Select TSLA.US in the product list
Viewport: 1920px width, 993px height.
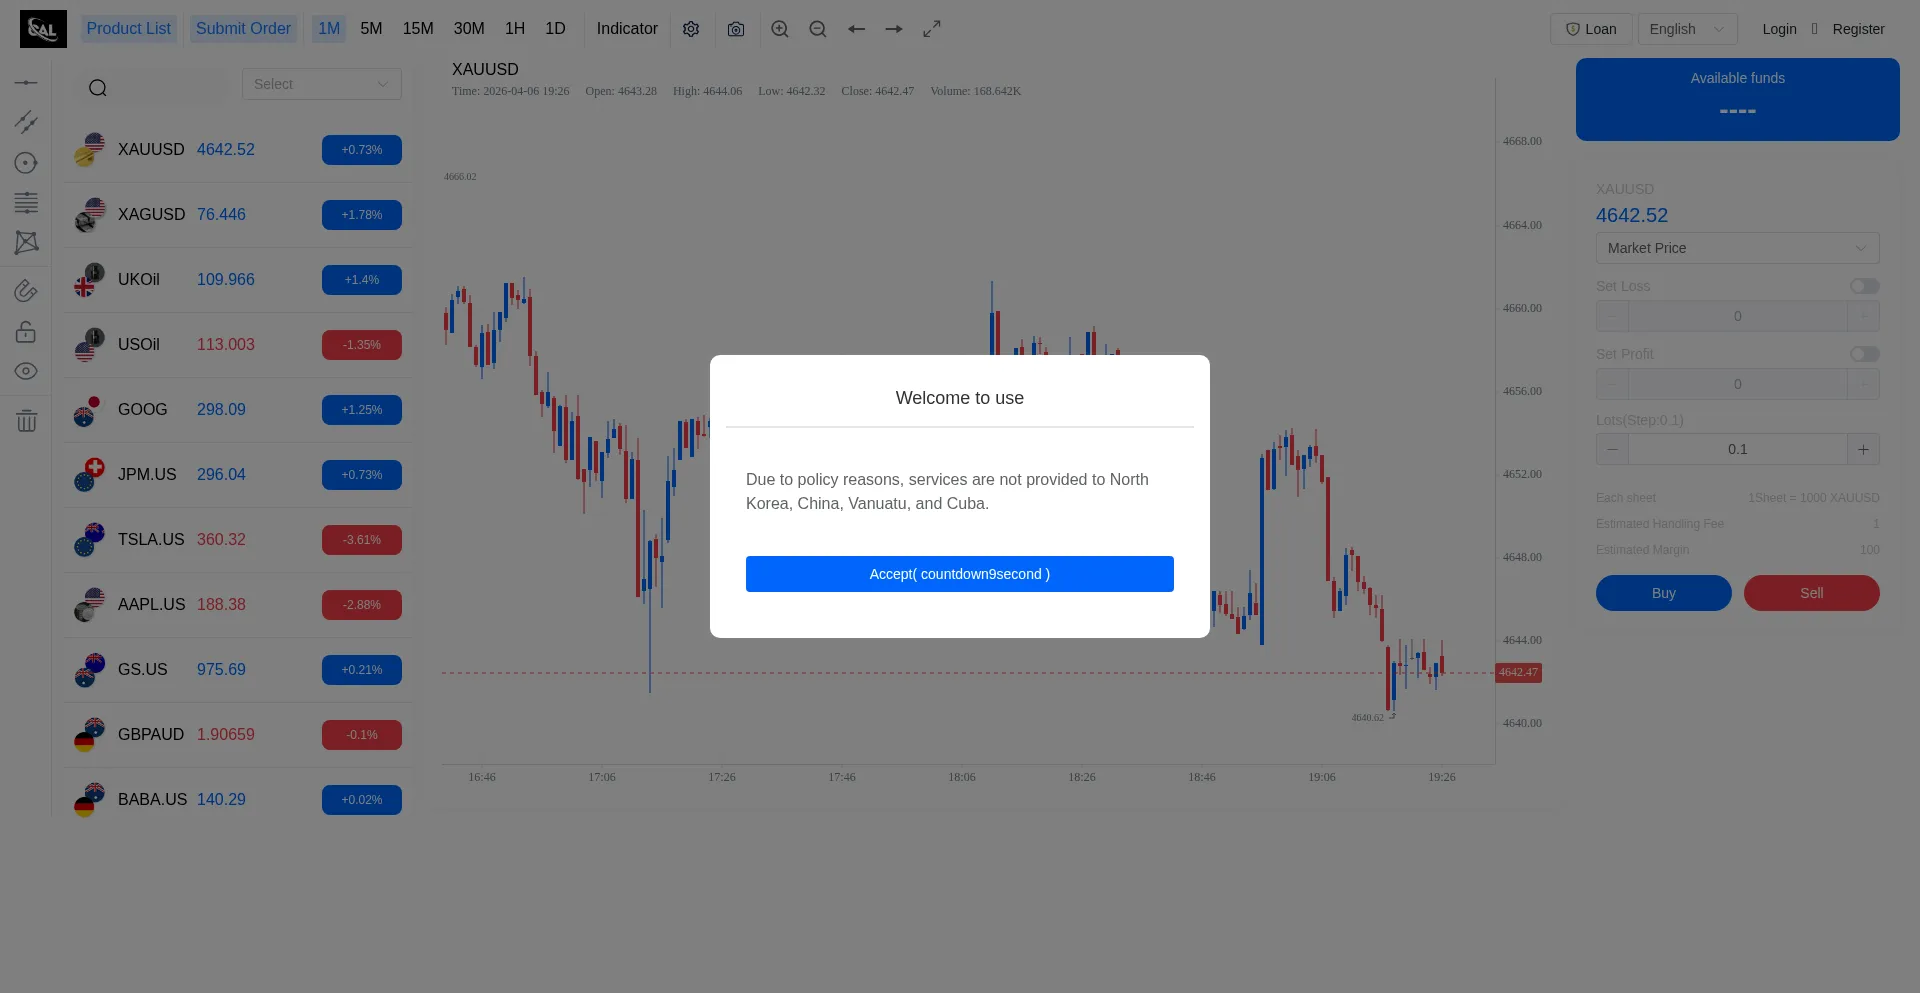[x=238, y=540]
